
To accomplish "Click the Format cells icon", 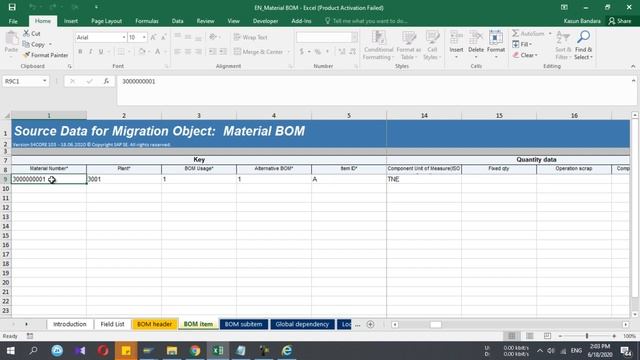I will pyautogui.click(x=496, y=38).
